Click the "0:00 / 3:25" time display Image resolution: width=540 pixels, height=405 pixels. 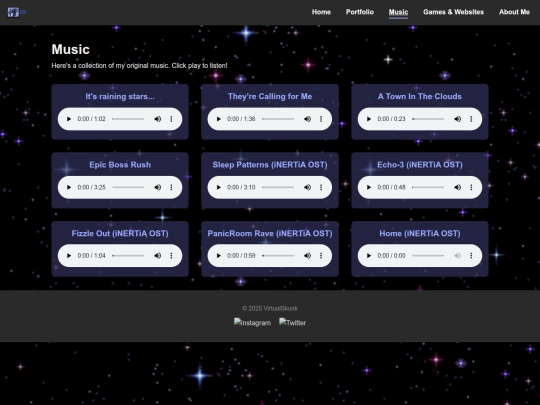92,187
